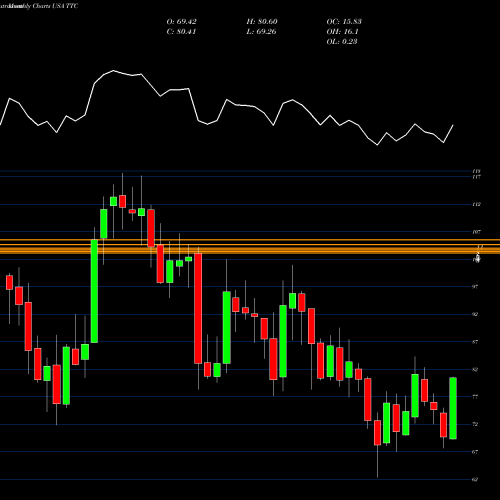Click the end point of the white indicator line

tap(453, 125)
